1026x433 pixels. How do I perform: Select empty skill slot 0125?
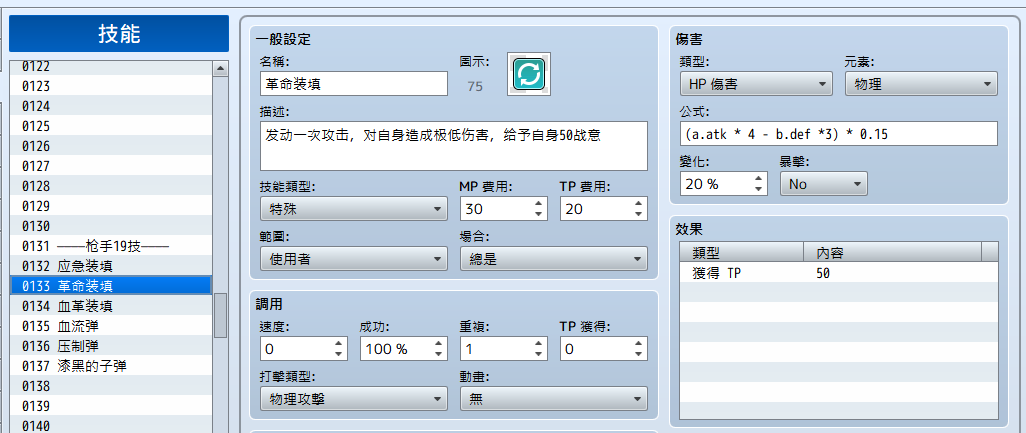pos(111,126)
